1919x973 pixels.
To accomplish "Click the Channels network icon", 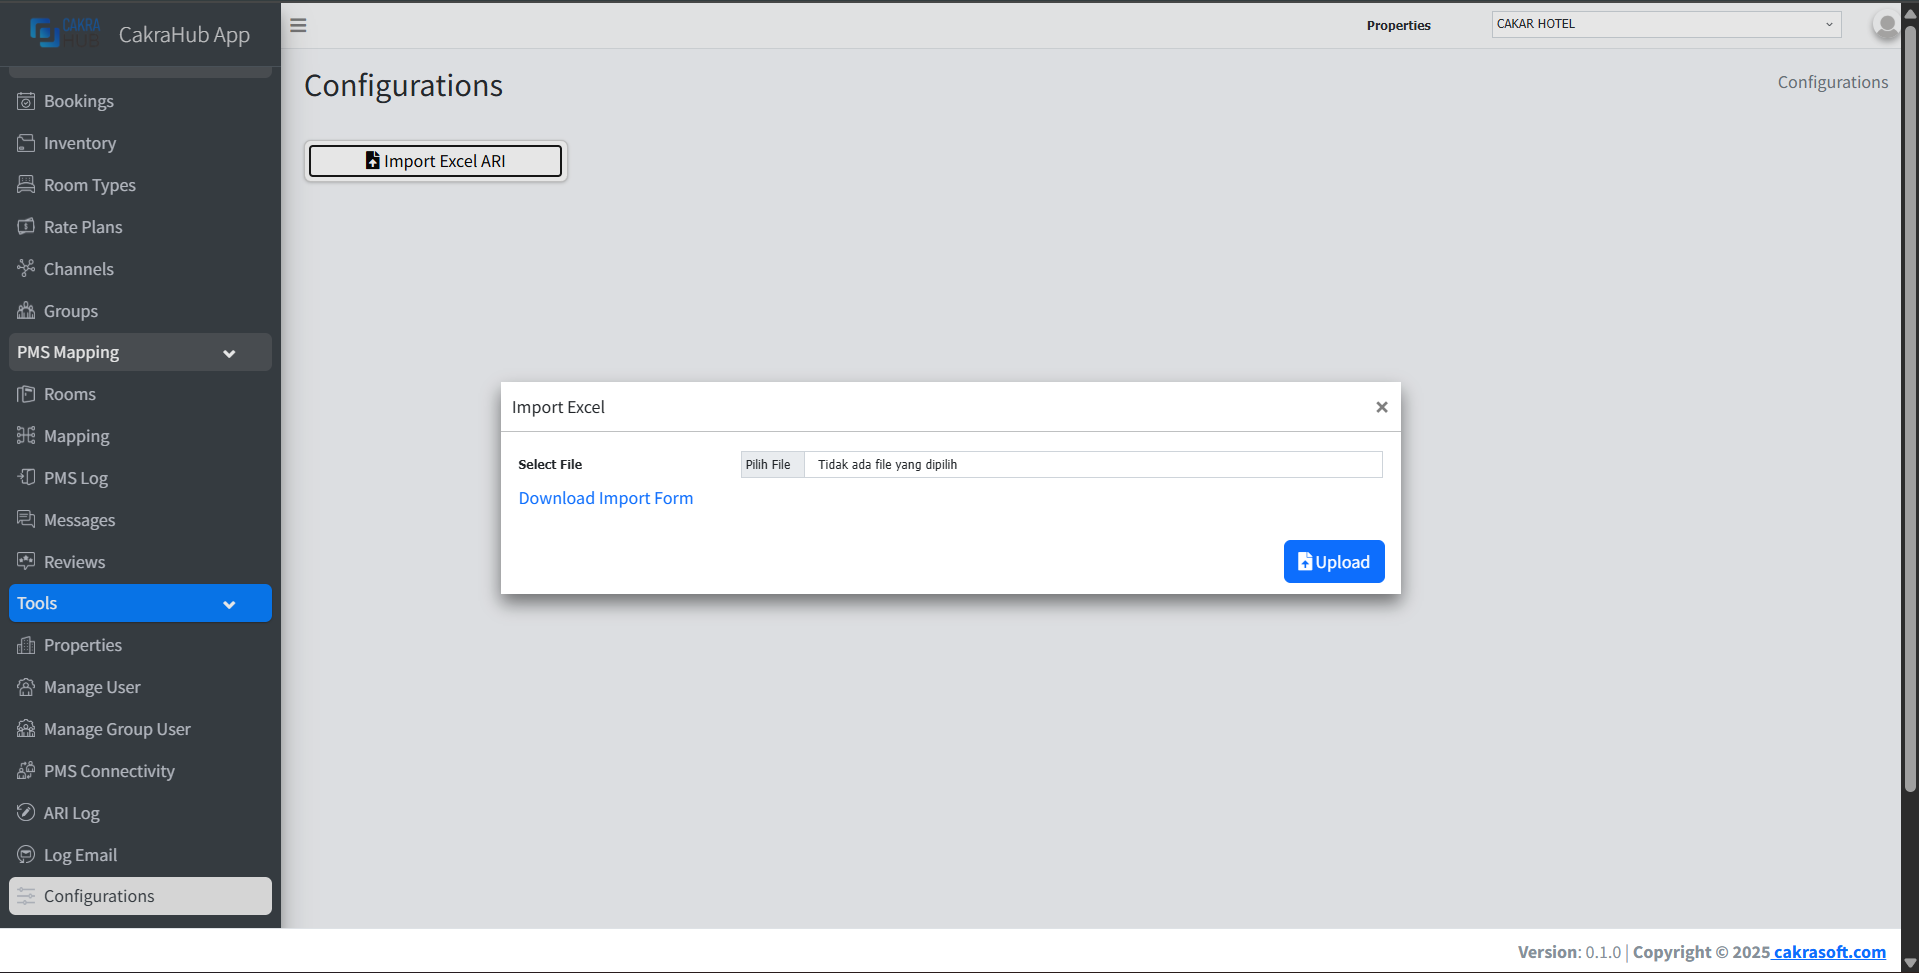I will [x=26, y=268].
